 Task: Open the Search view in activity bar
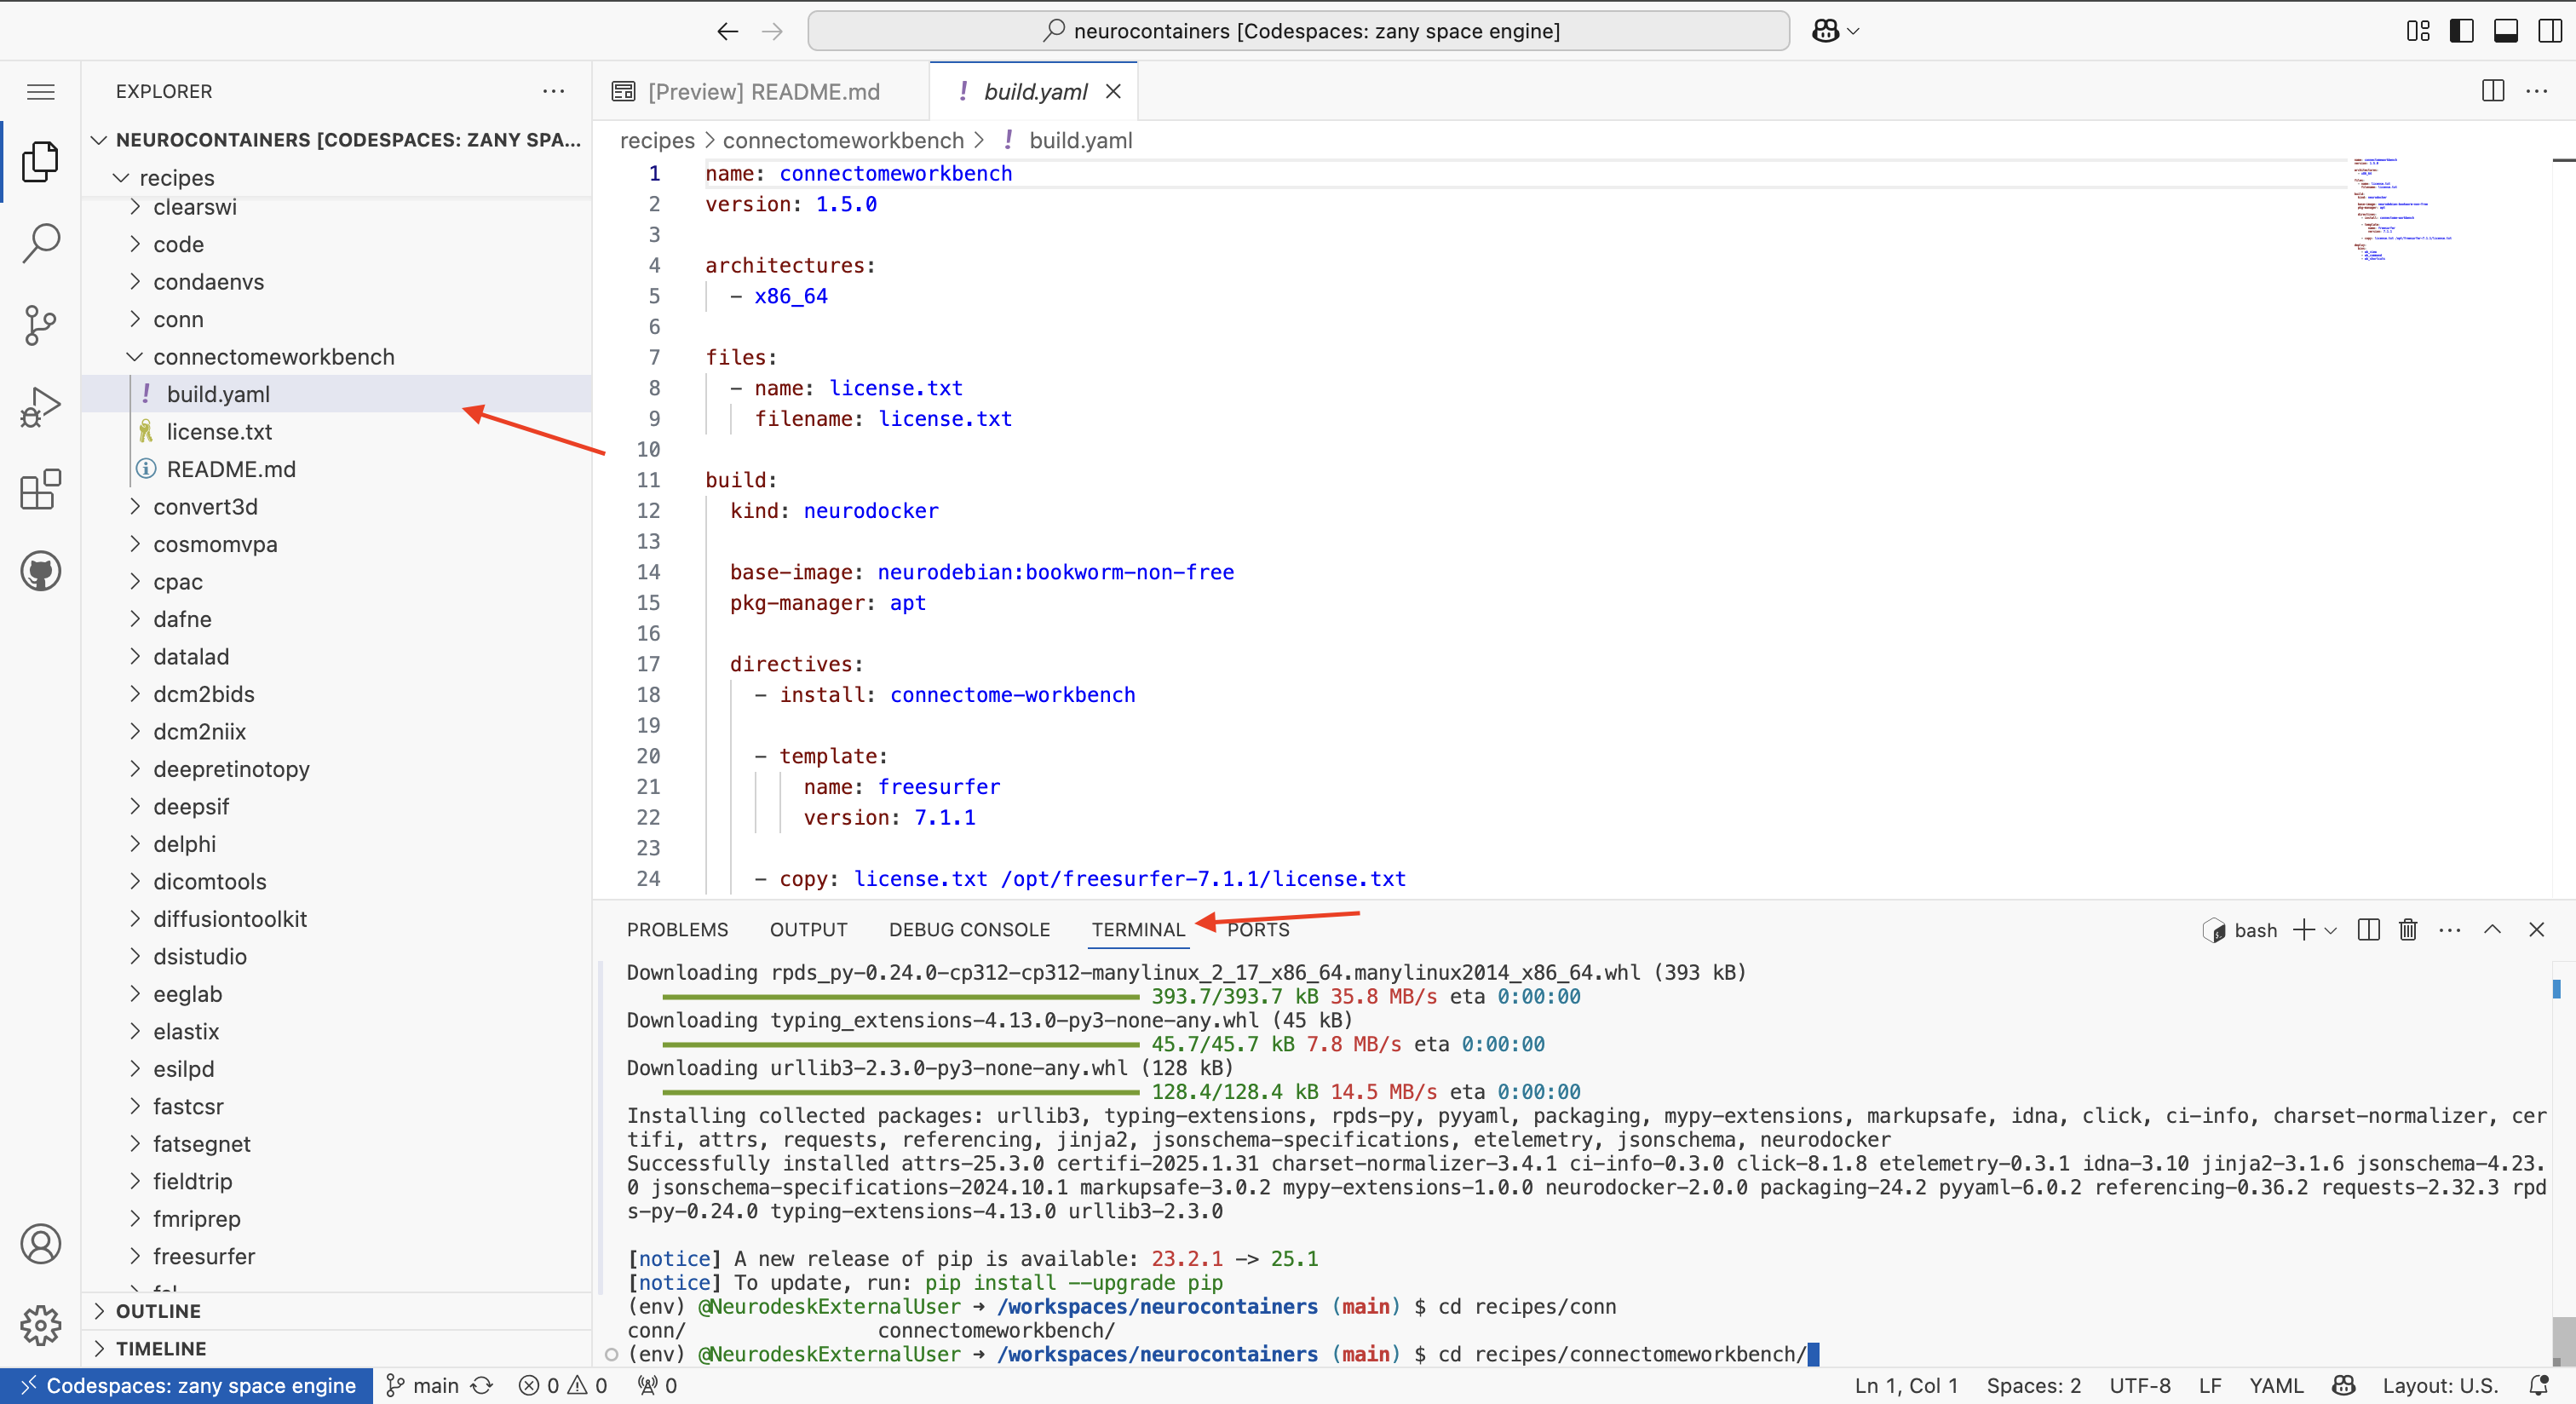(40, 243)
